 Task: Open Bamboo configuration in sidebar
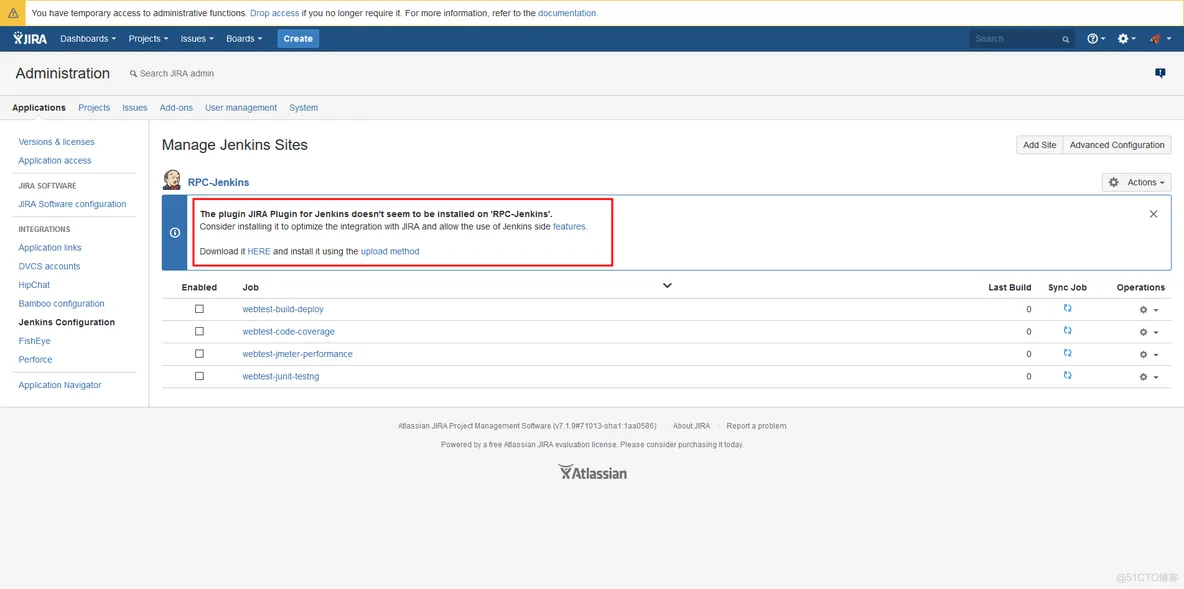(61, 304)
